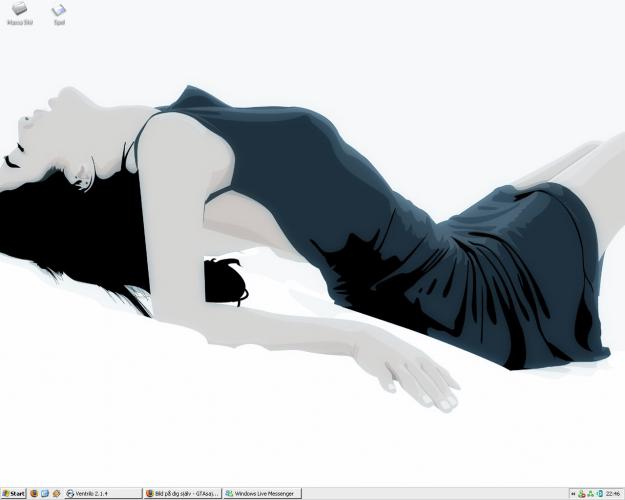Viewport: 625px width, 500px height.
Task: Click the third Quick Launch icon
Action: [57, 494]
